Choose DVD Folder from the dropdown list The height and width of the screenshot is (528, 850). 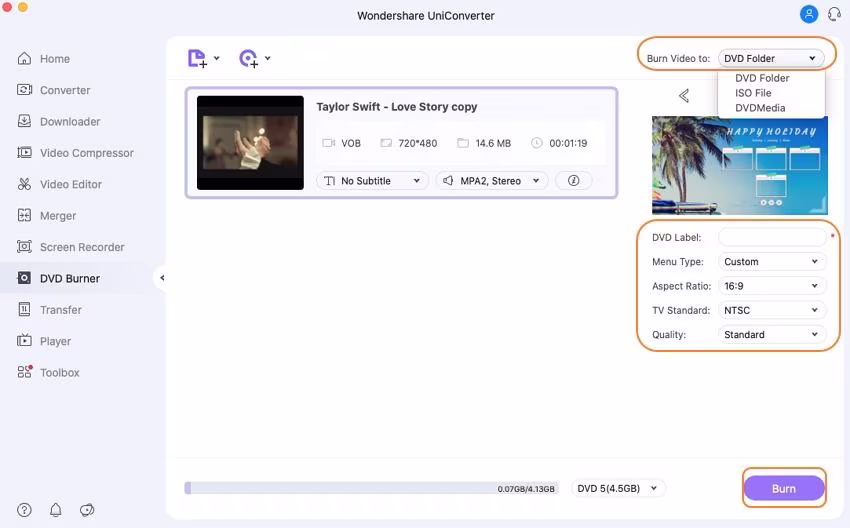point(762,78)
